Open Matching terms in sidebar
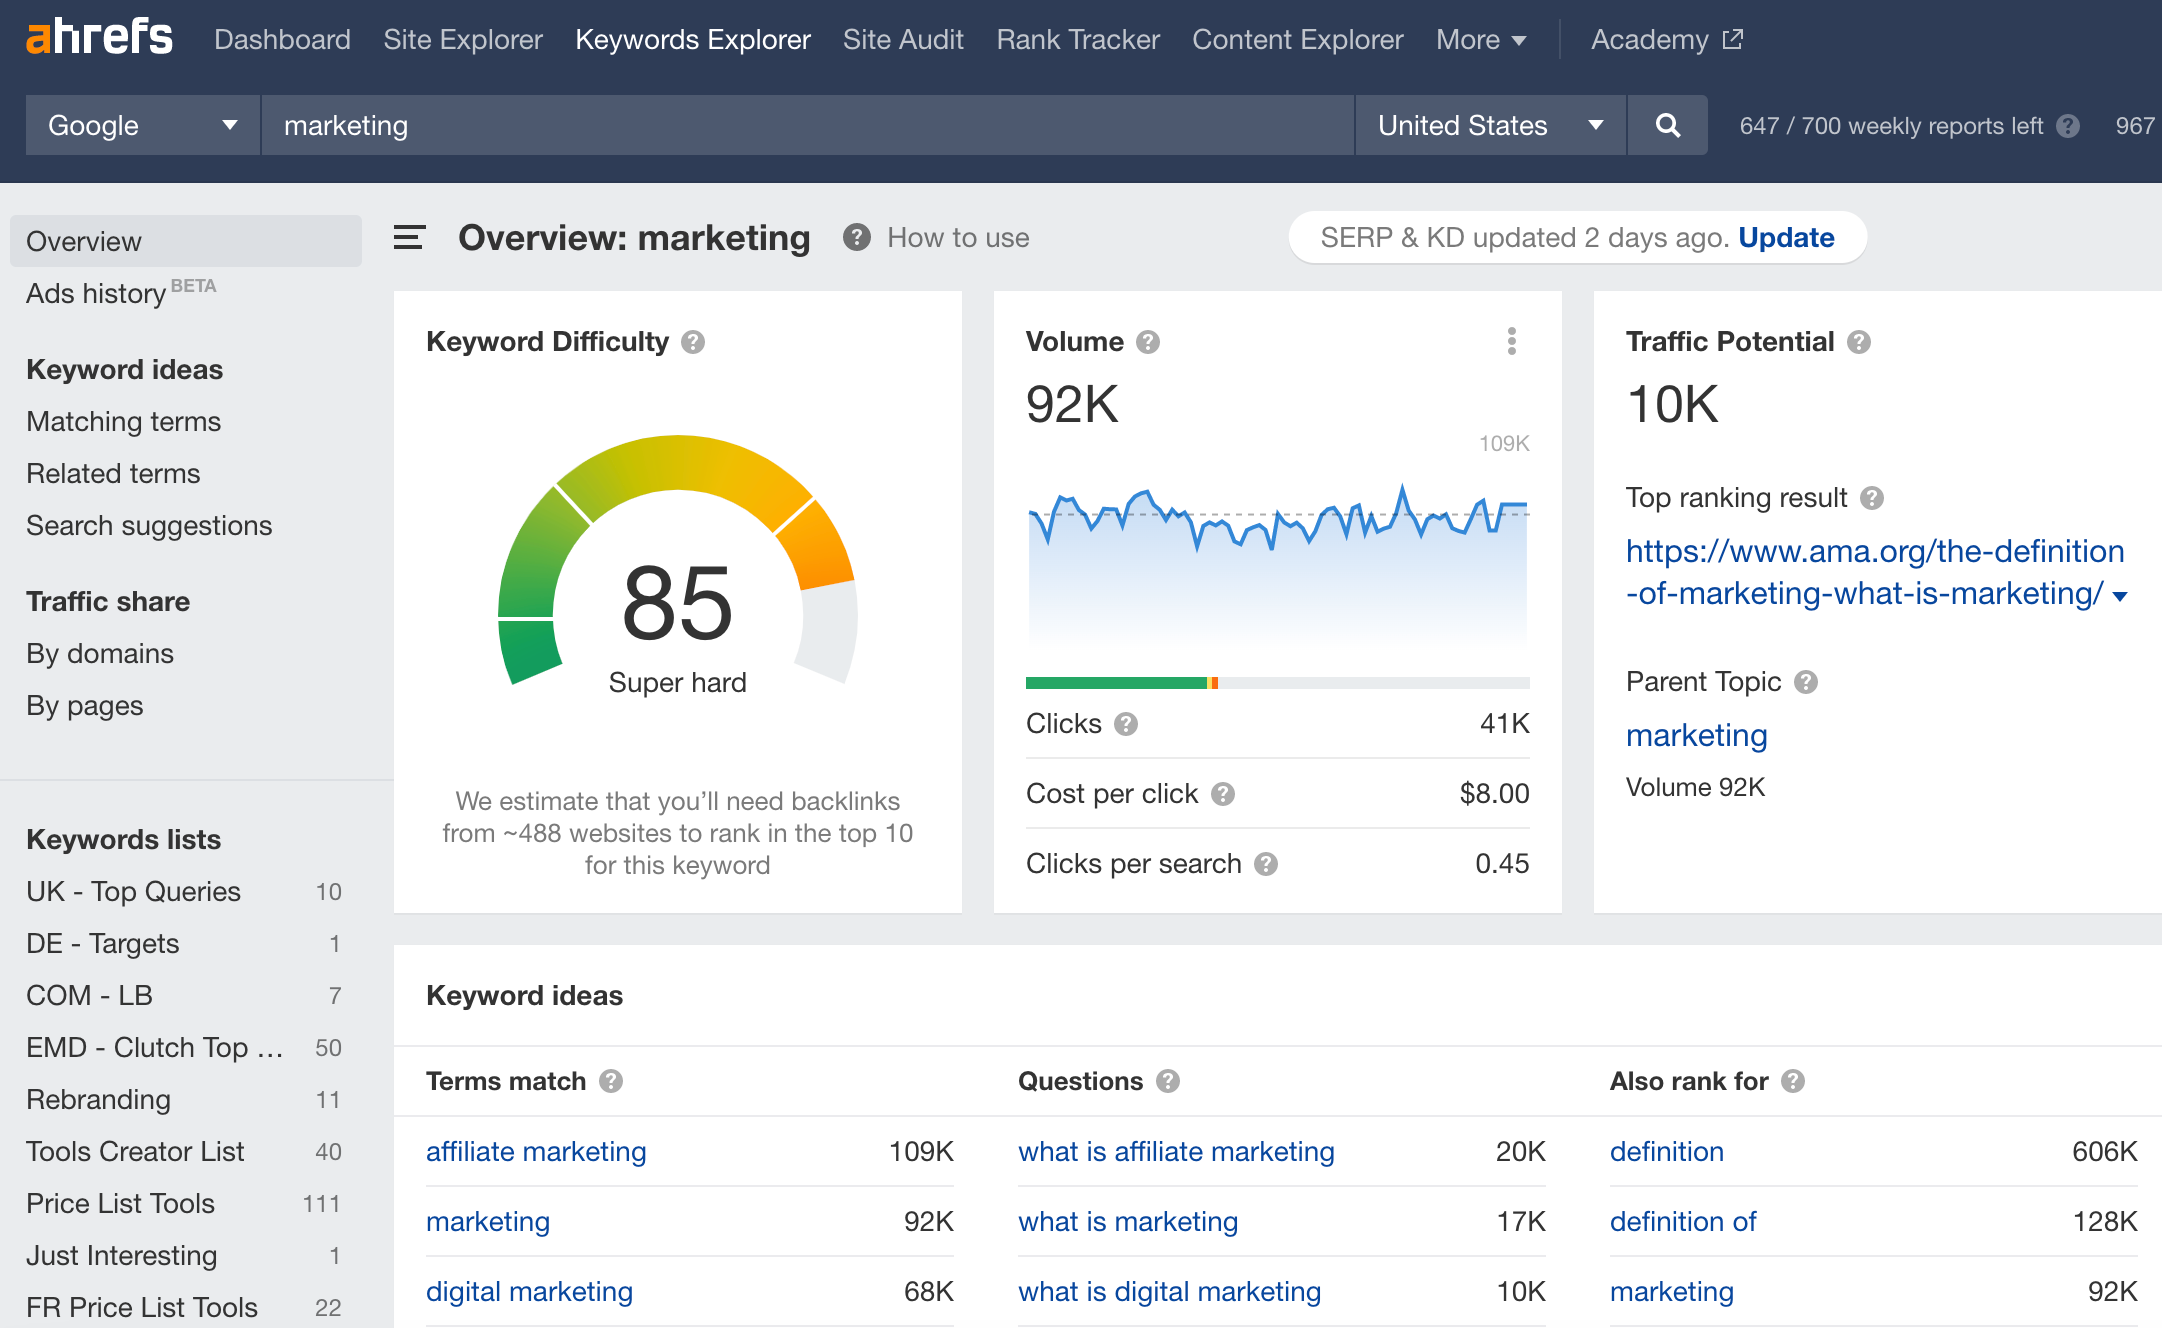2162x1328 pixels. pyautogui.click(x=123, y=422)
